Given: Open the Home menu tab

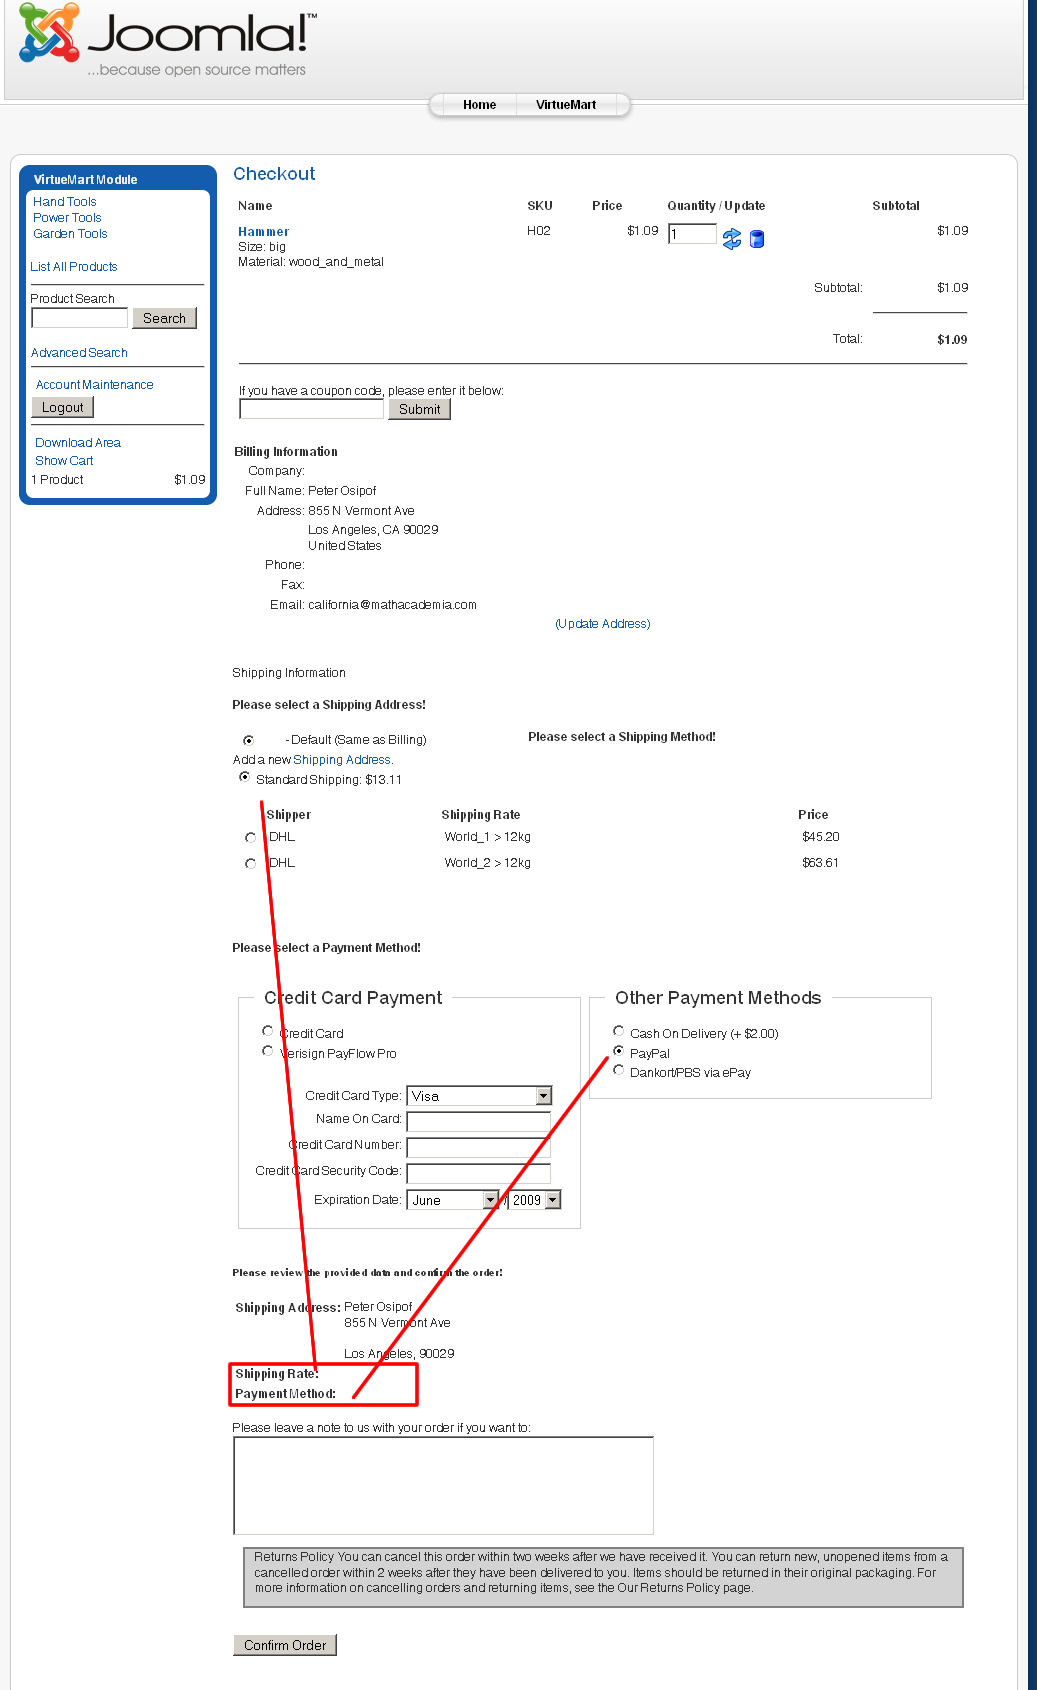Looking at the screenshot, I should (x=479, y=105).
